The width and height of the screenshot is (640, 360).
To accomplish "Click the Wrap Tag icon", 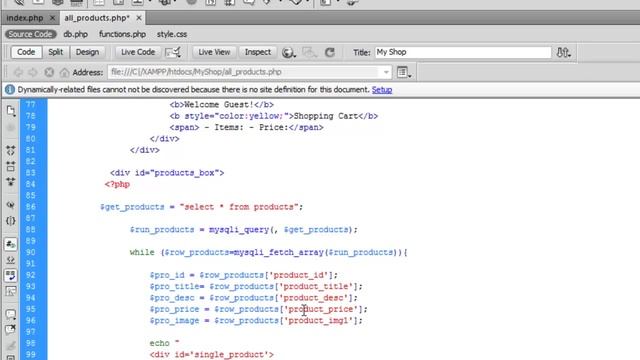I will coord(11,345).
